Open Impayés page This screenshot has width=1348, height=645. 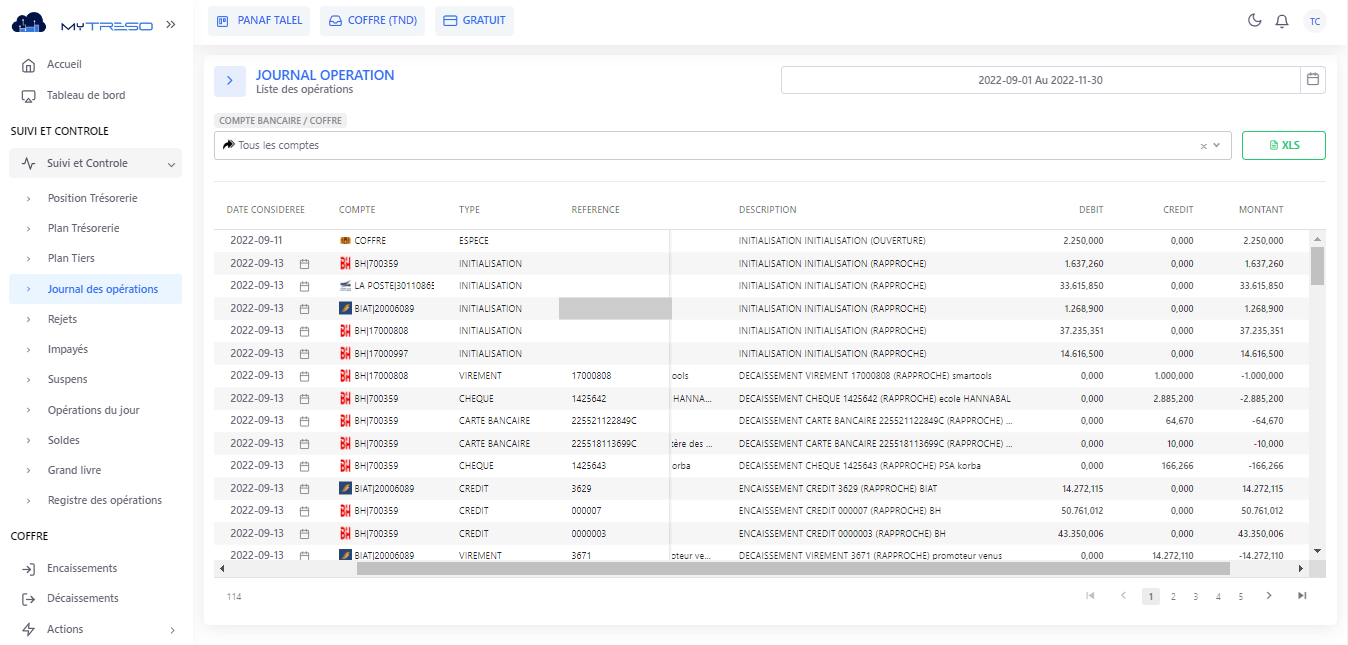tap(68, 349)
